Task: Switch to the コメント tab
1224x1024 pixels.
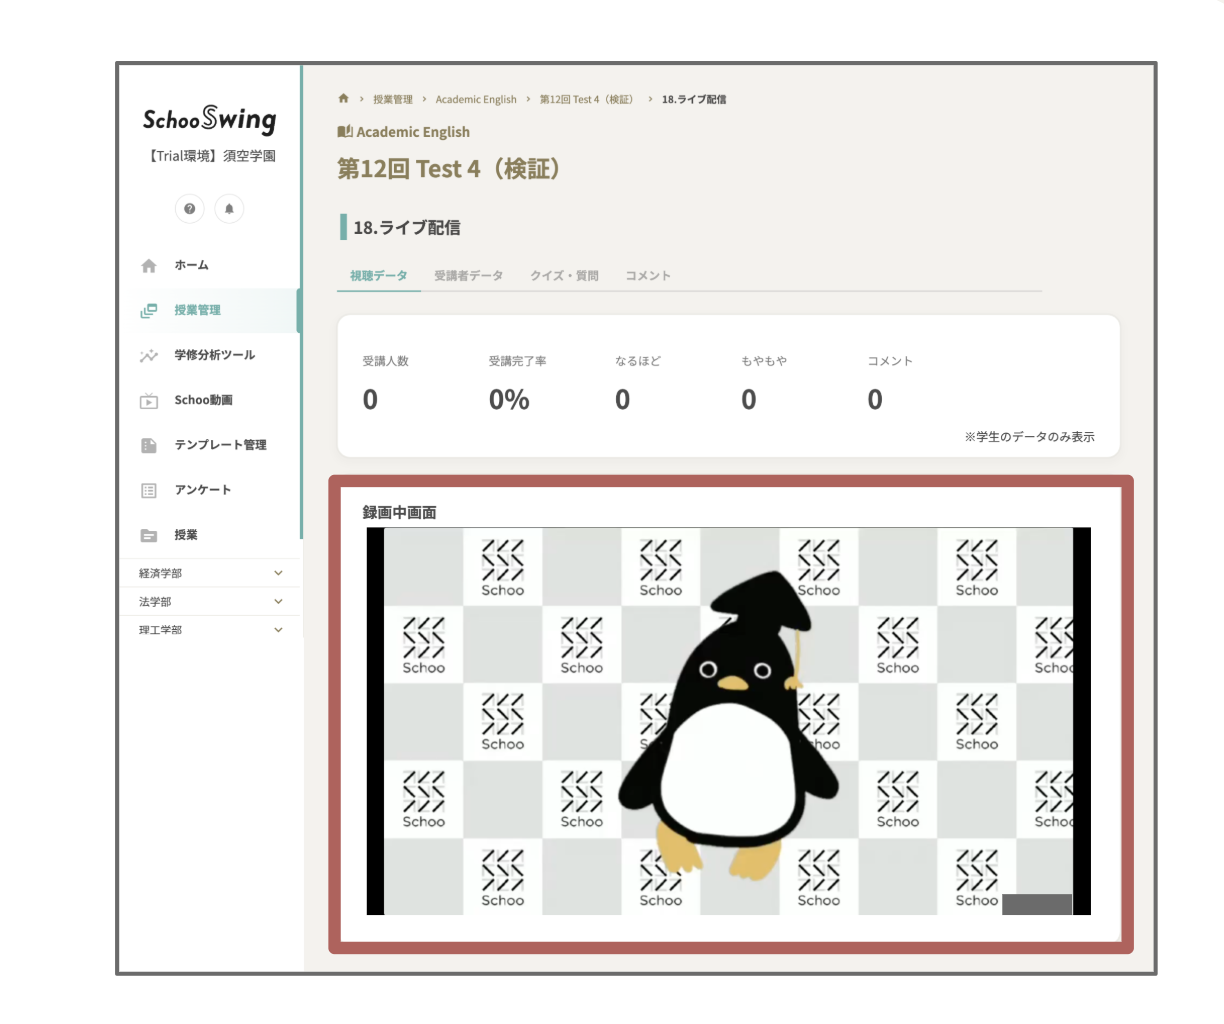Action: (x=648, y=276)
